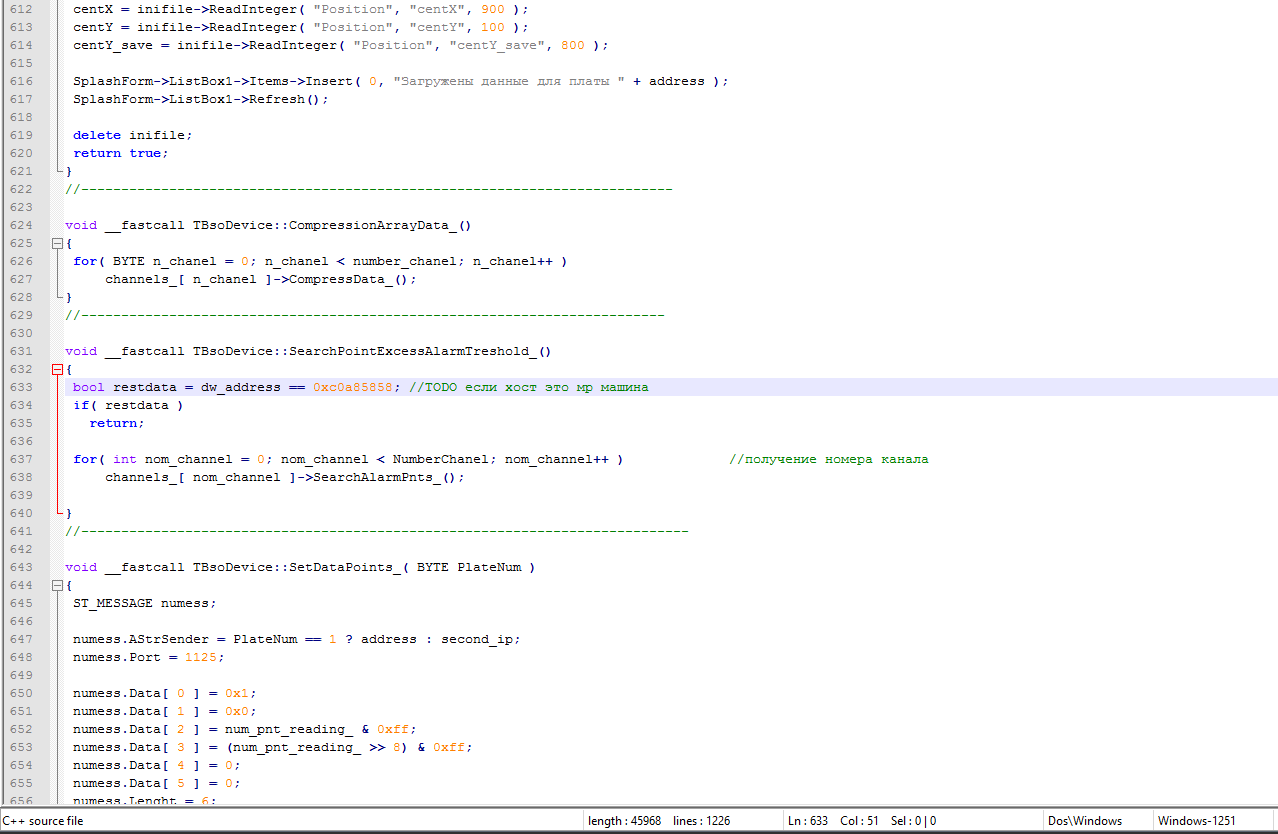Click the 'BYTE PlateNum' parameter
This screenshot has width=1278, height=834.
point(469,567)
